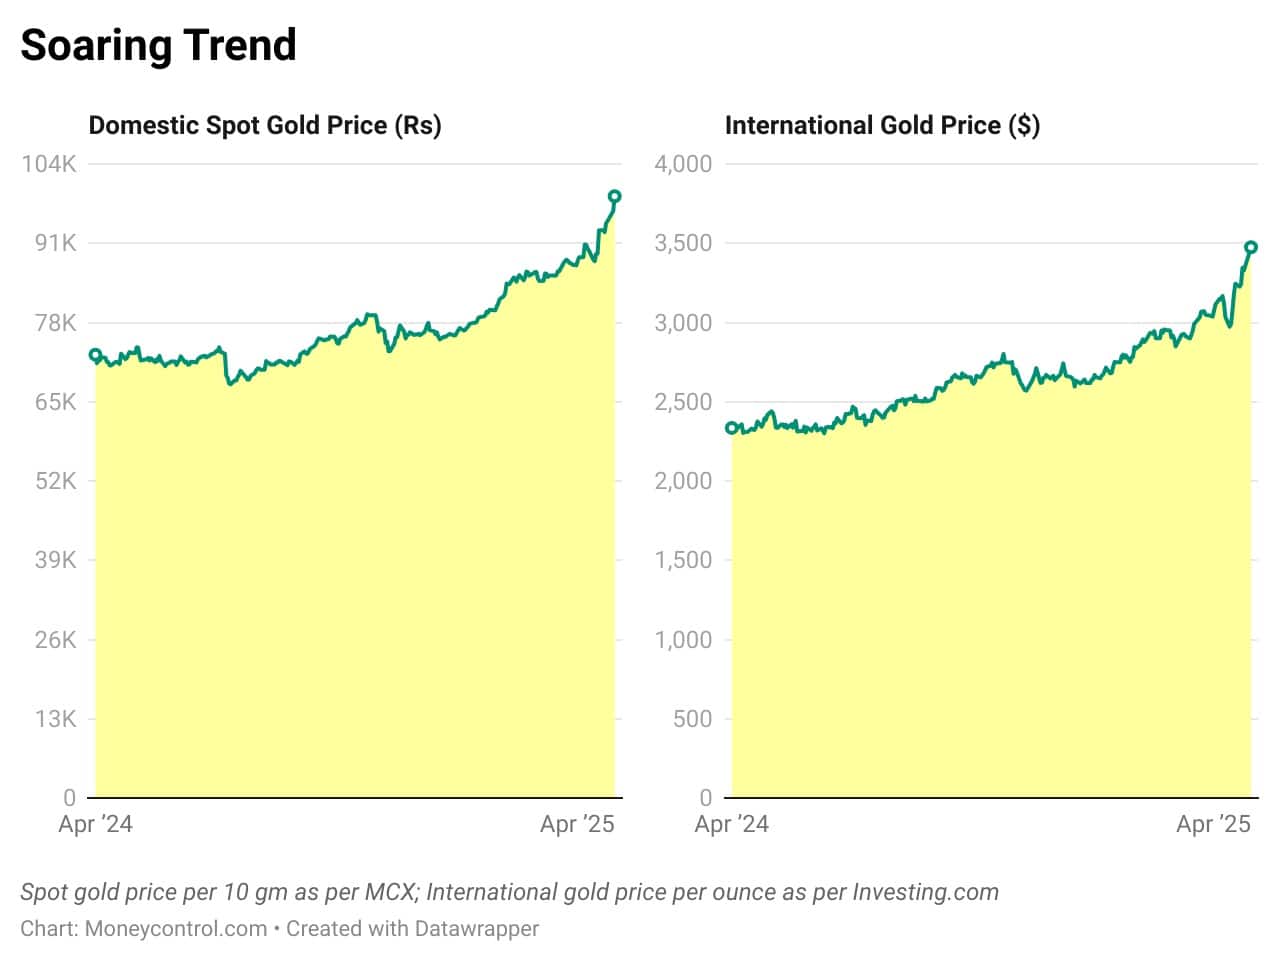Screen dimensions: 1280x962
Task: Click the 78K y-axis label
Action: 56,323
